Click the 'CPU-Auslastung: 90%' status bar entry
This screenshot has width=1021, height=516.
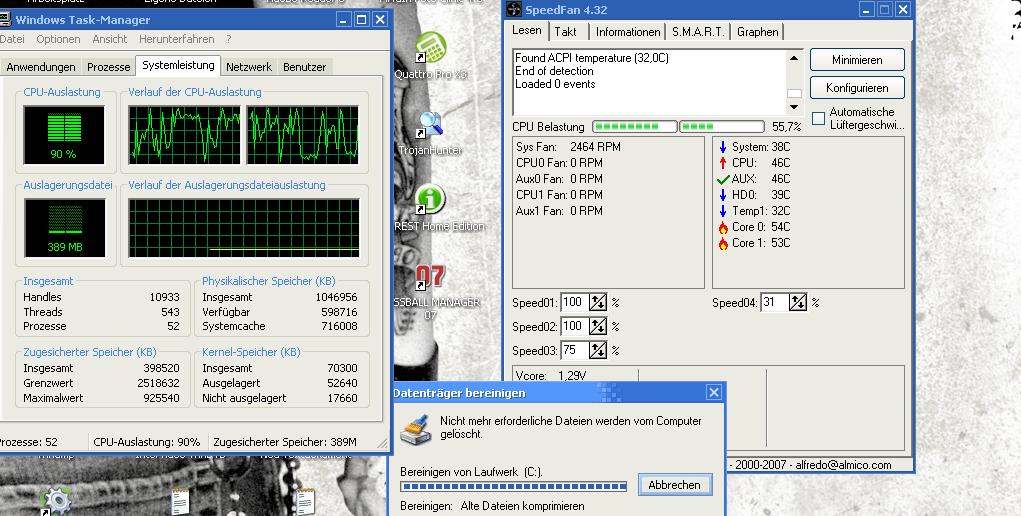tap(147, 442)
